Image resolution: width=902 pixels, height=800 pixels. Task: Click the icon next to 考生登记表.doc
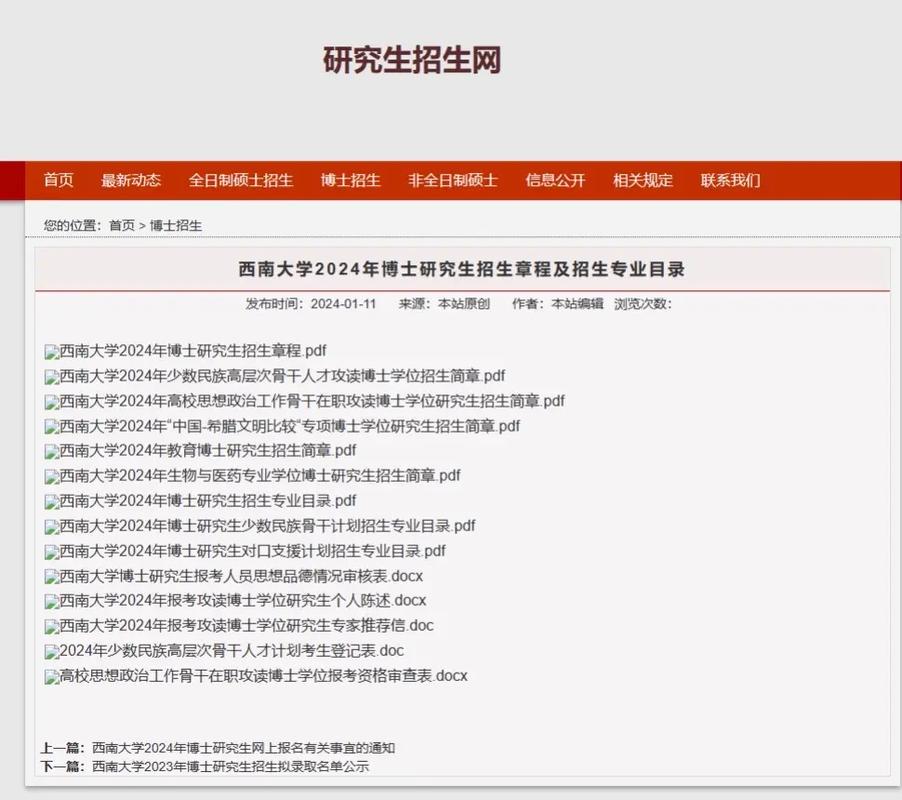pos(49,650)
